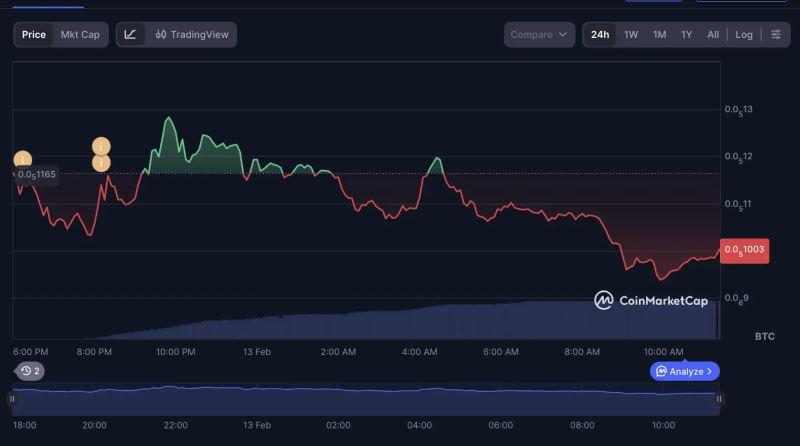The height and width of the screenshot is (446, 800).
Task: Open chart settings sliders icon
Action: [776, 35]
